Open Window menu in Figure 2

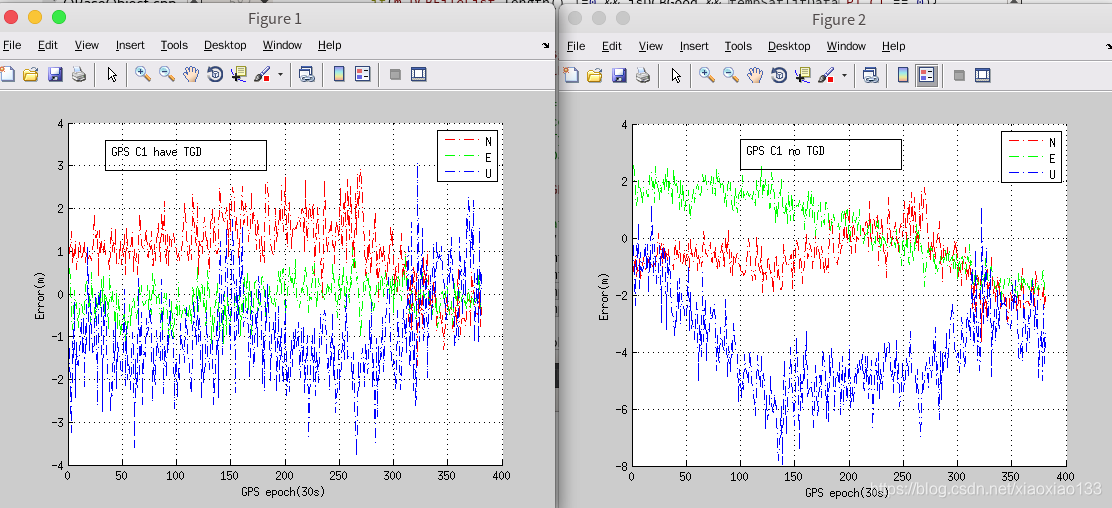(x=846, y=45)
